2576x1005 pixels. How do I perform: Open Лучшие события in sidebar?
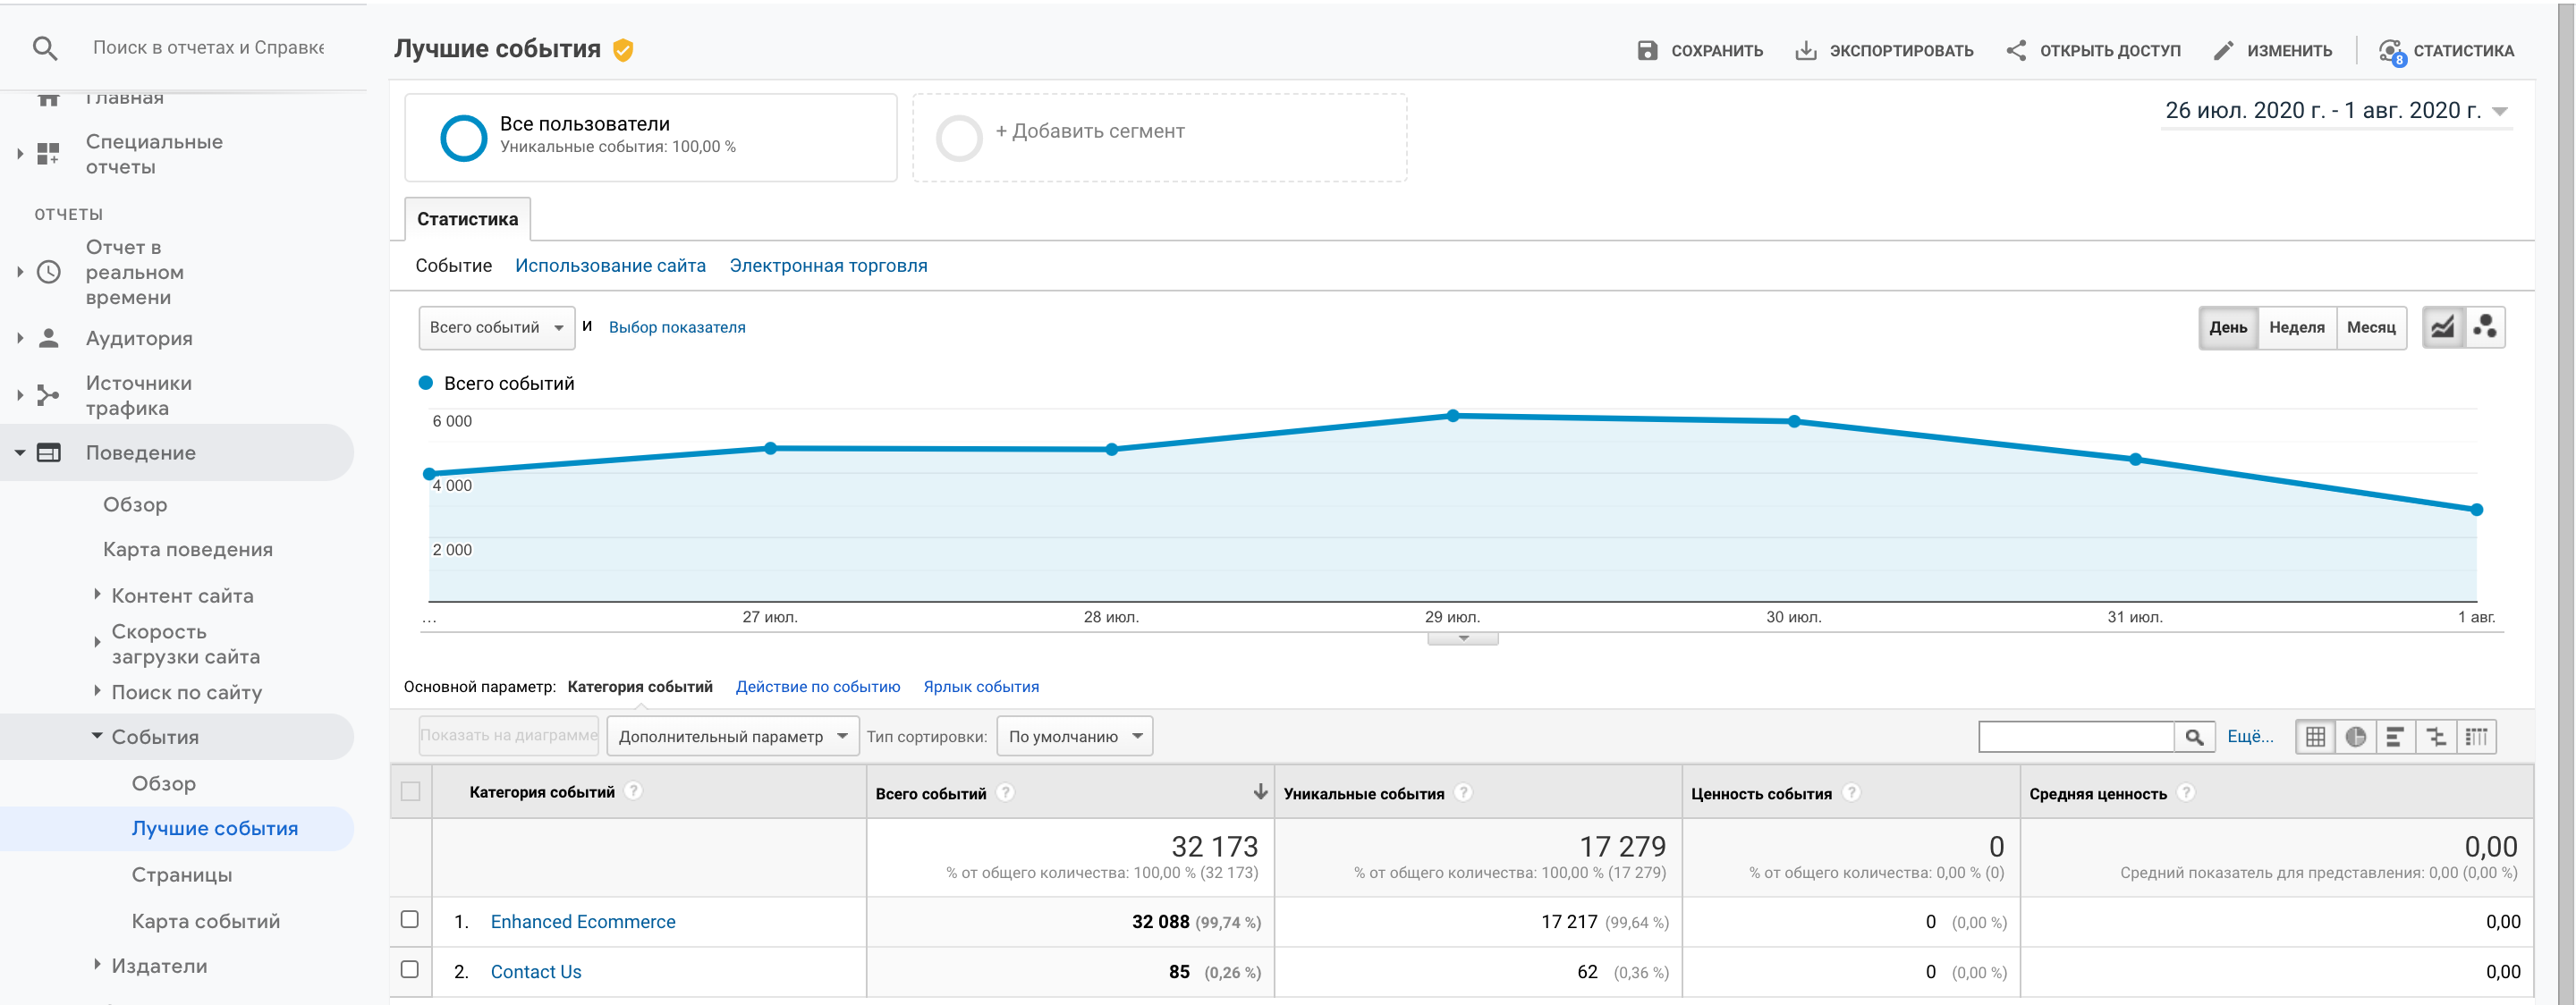click(x=215, y=828)
